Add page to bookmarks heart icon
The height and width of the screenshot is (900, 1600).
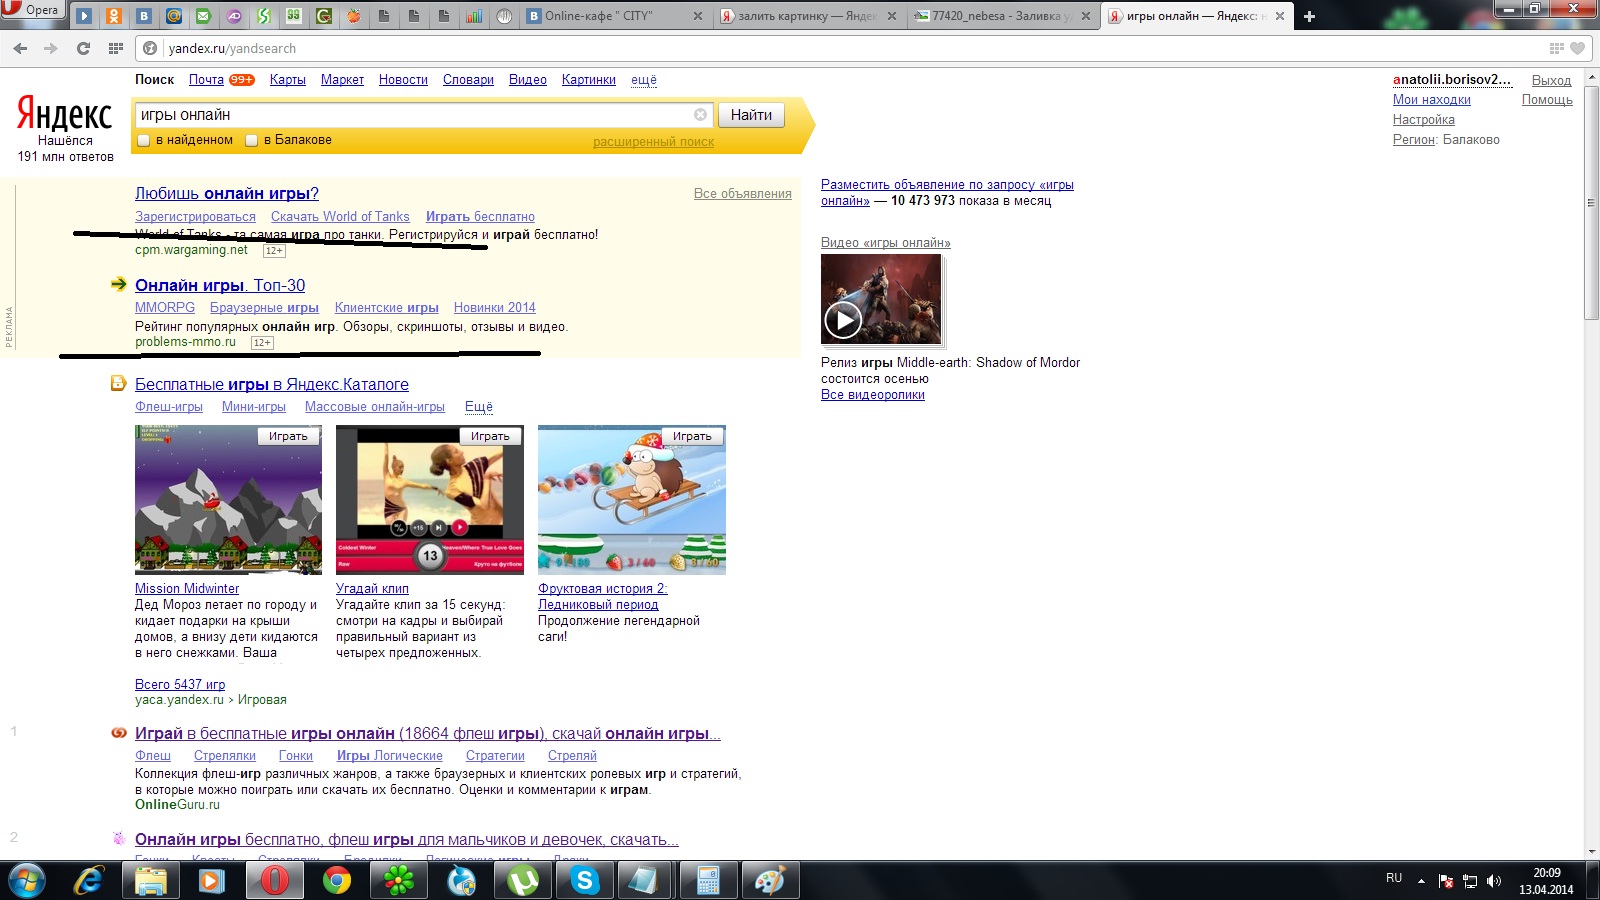tap(1577, 48)
